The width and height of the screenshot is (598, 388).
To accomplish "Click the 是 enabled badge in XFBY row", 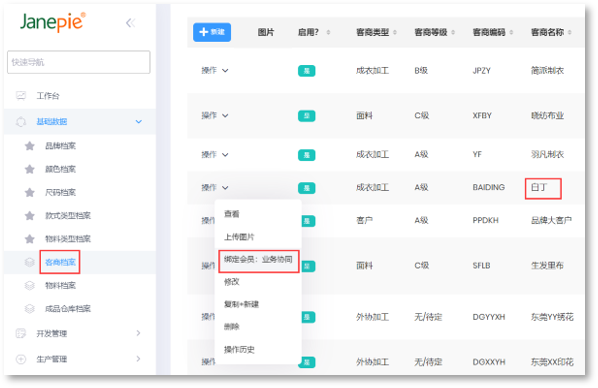I will (307, 116).
